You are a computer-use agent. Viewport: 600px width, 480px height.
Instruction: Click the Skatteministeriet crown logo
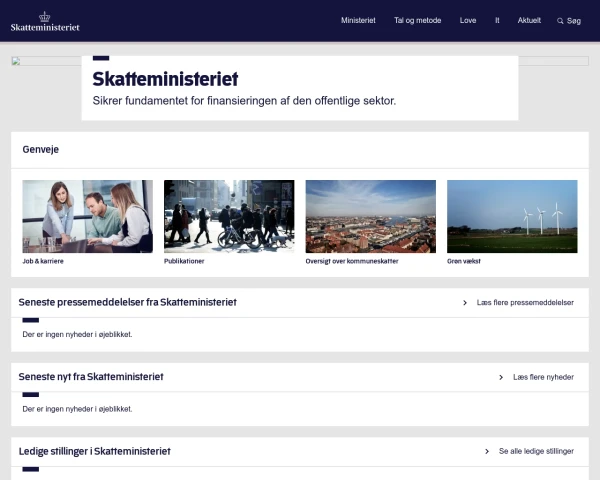[45, 21]
